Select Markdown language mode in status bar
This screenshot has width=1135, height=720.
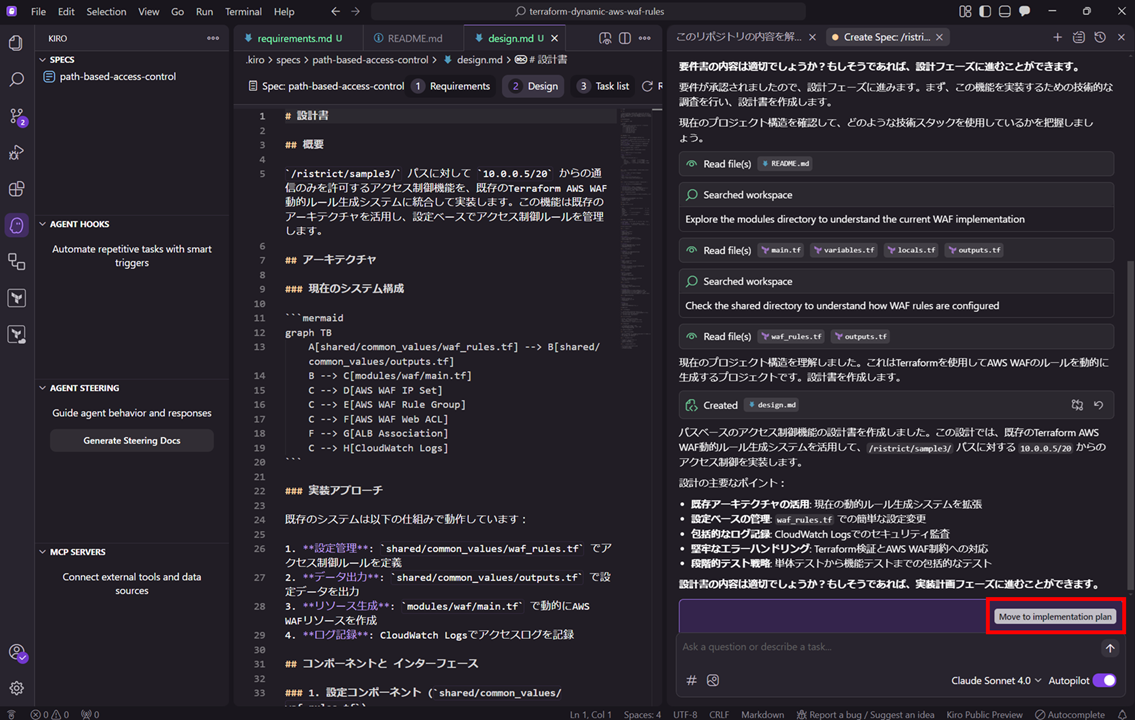[x=762, y=714]
